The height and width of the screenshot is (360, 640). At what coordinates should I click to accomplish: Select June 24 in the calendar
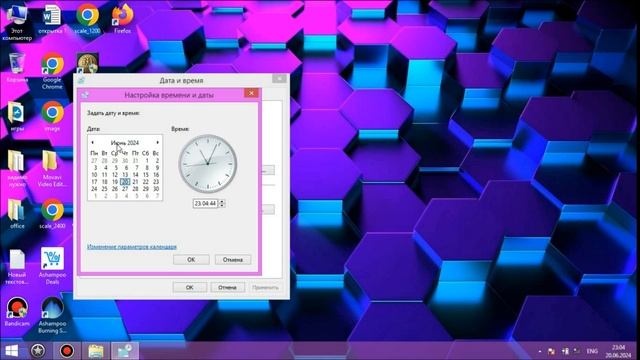(x=94, y=189)
